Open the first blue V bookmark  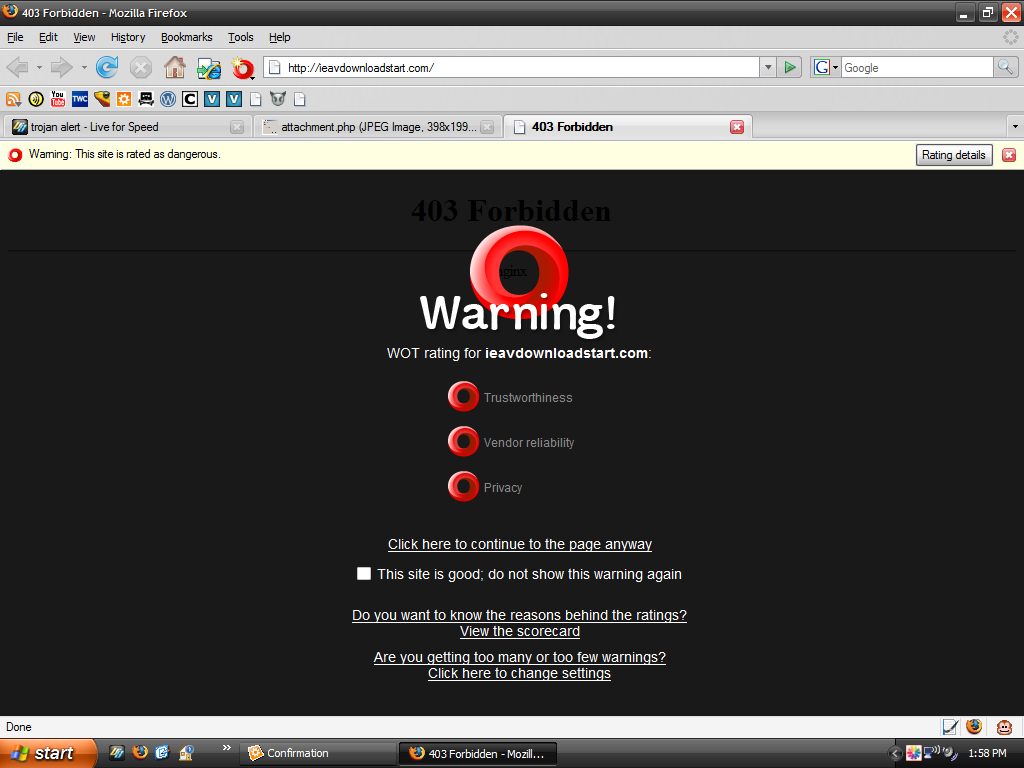[x=212, y=99]
